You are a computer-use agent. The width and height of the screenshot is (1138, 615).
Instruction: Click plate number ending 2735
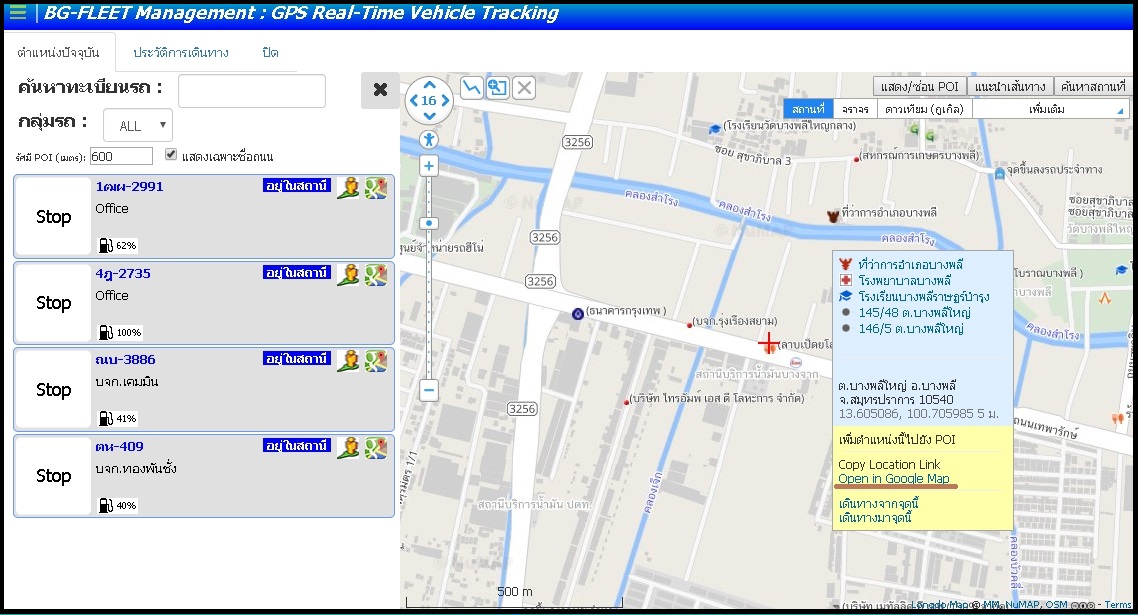pos(123,274)
